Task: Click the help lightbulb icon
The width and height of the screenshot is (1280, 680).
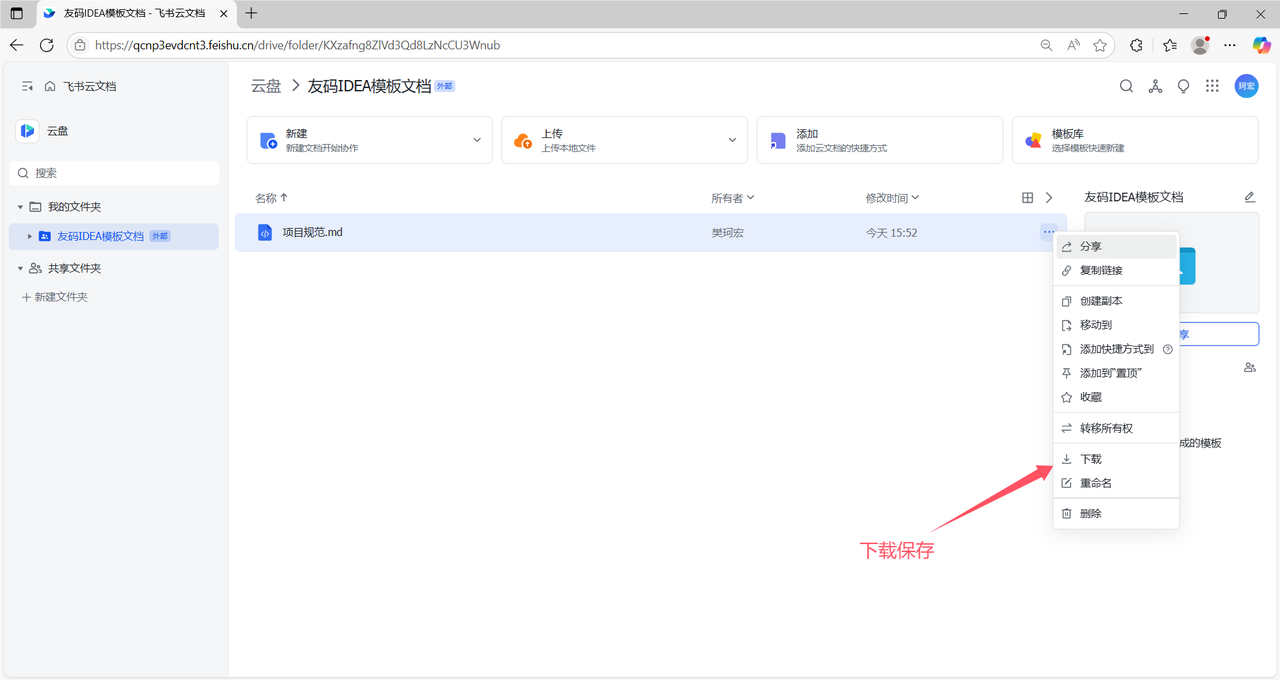Action: (x=1183, y=86)
